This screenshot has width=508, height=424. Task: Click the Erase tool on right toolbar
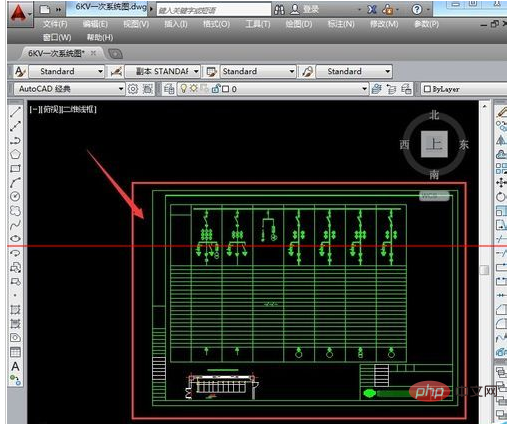(501, 112)
